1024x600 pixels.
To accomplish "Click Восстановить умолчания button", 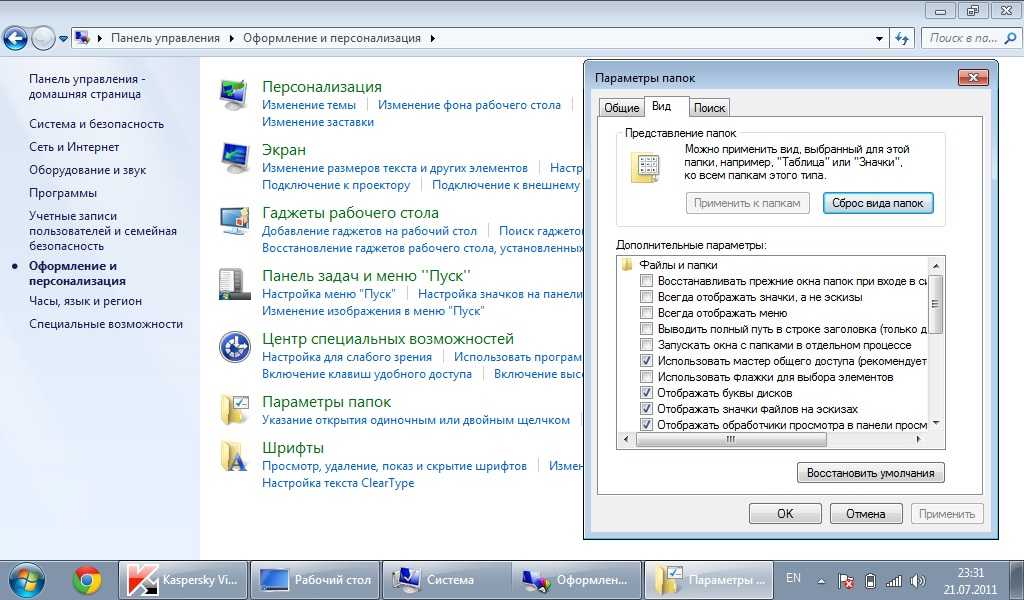I will [871, 473].
